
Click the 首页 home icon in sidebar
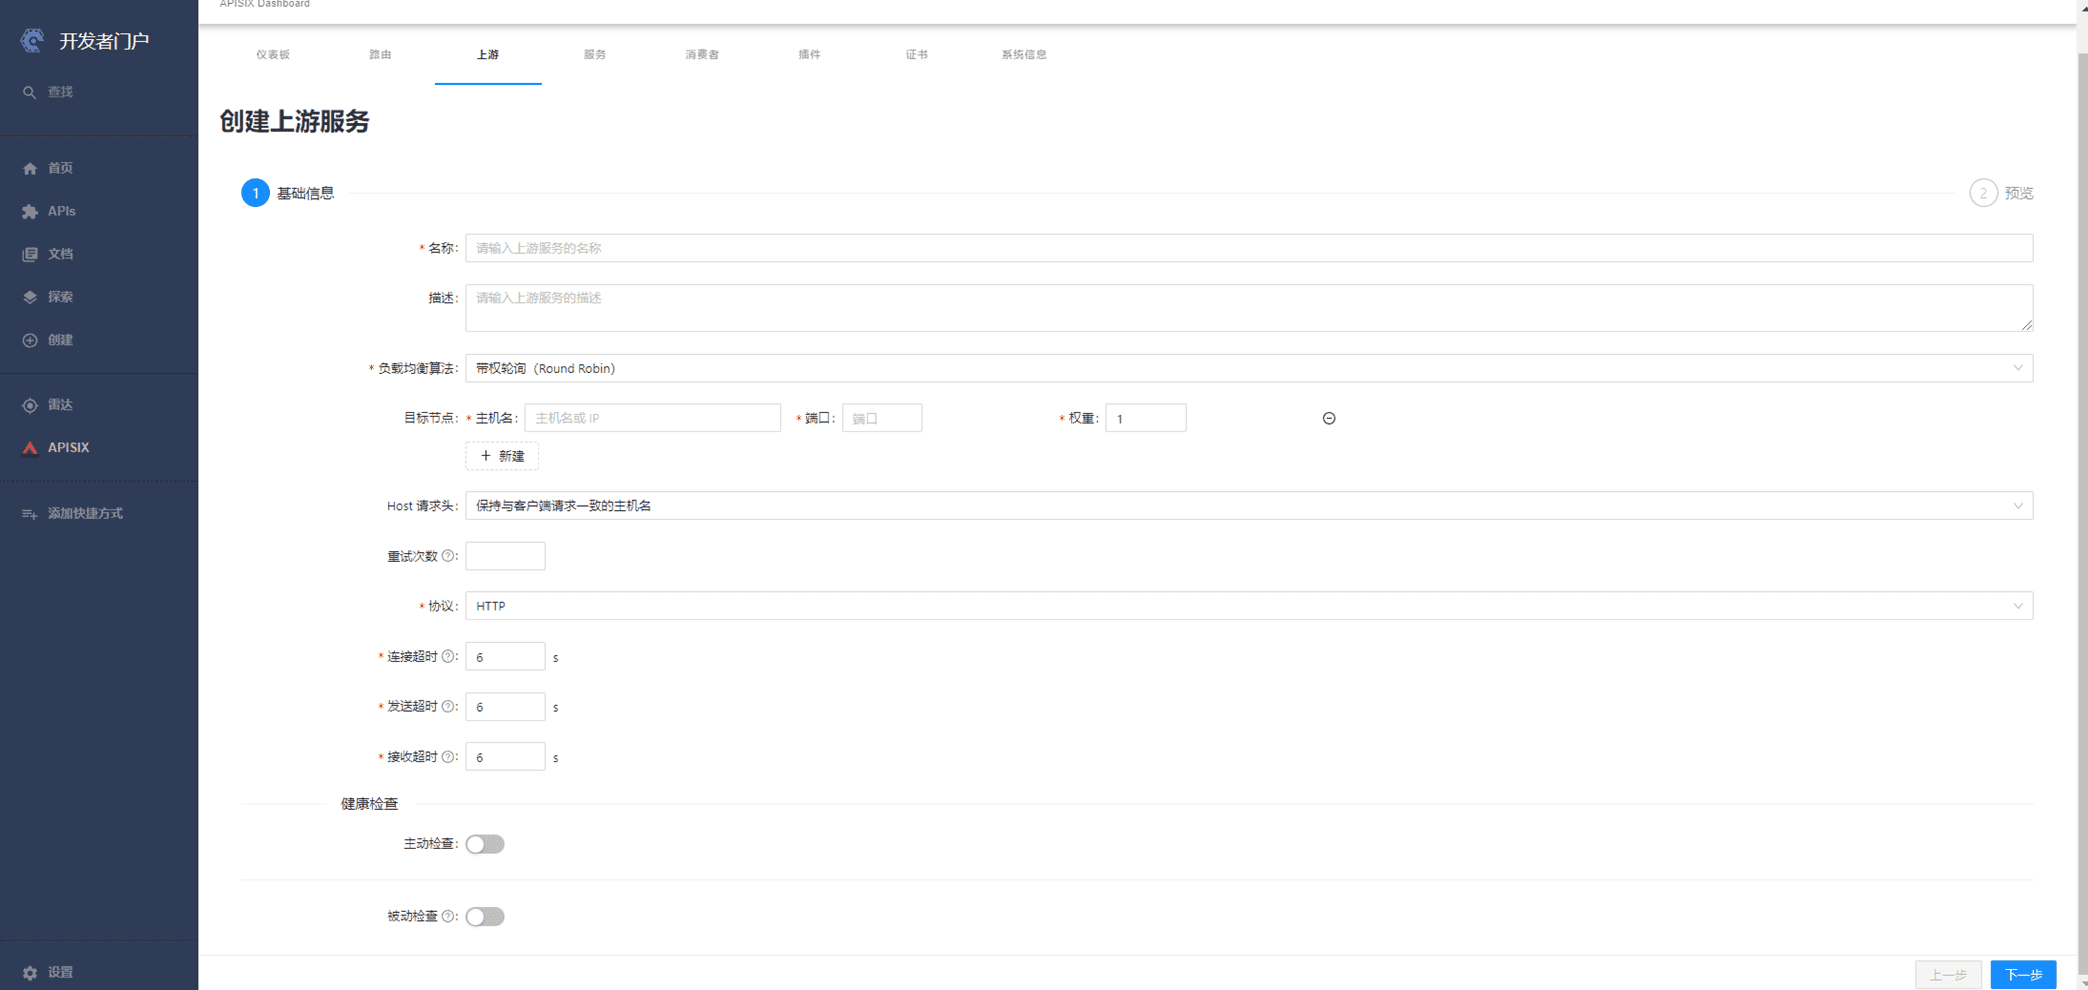[30, 169]
